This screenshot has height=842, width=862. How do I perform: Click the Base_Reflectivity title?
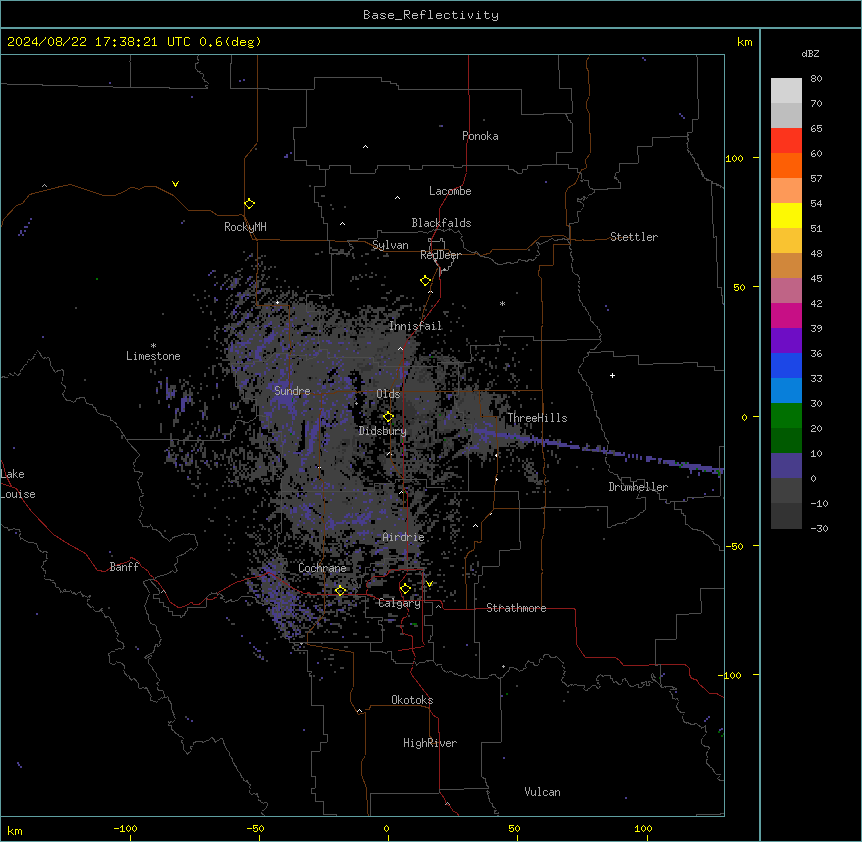[431, 15]
